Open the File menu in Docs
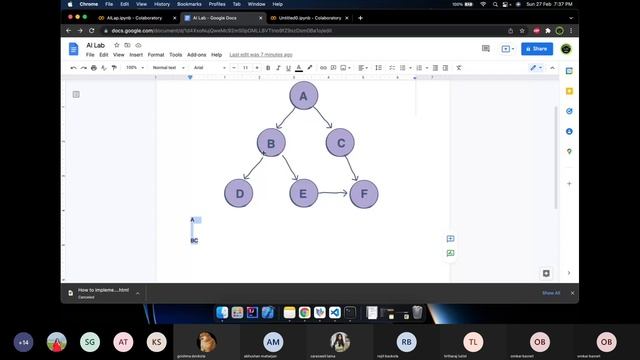 pos(90,55)
